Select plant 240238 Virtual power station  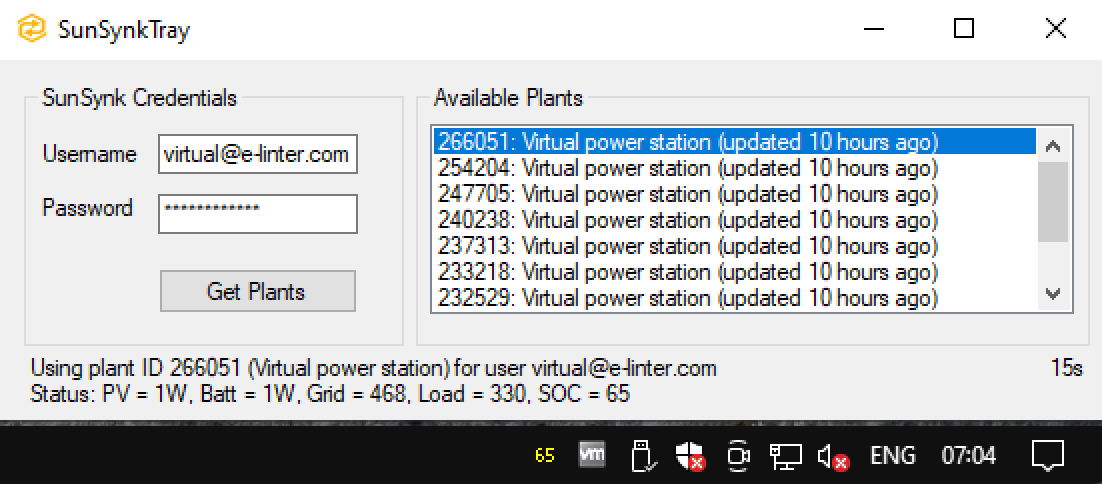(734, 221)
